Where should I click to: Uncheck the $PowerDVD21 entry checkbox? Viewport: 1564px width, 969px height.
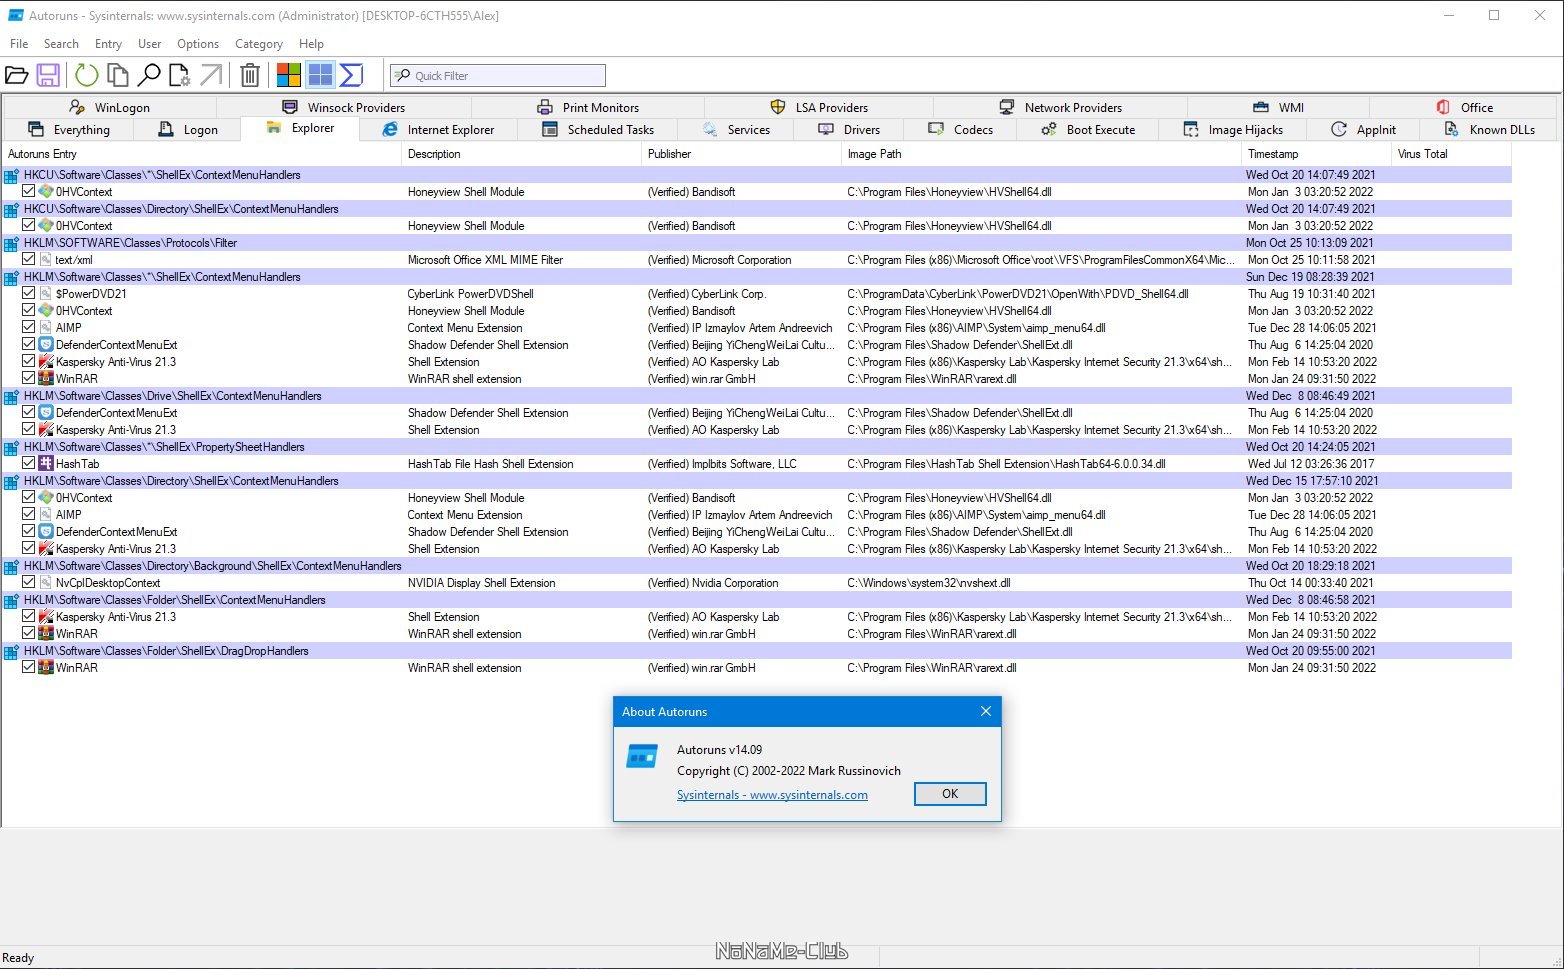[29, 293]
